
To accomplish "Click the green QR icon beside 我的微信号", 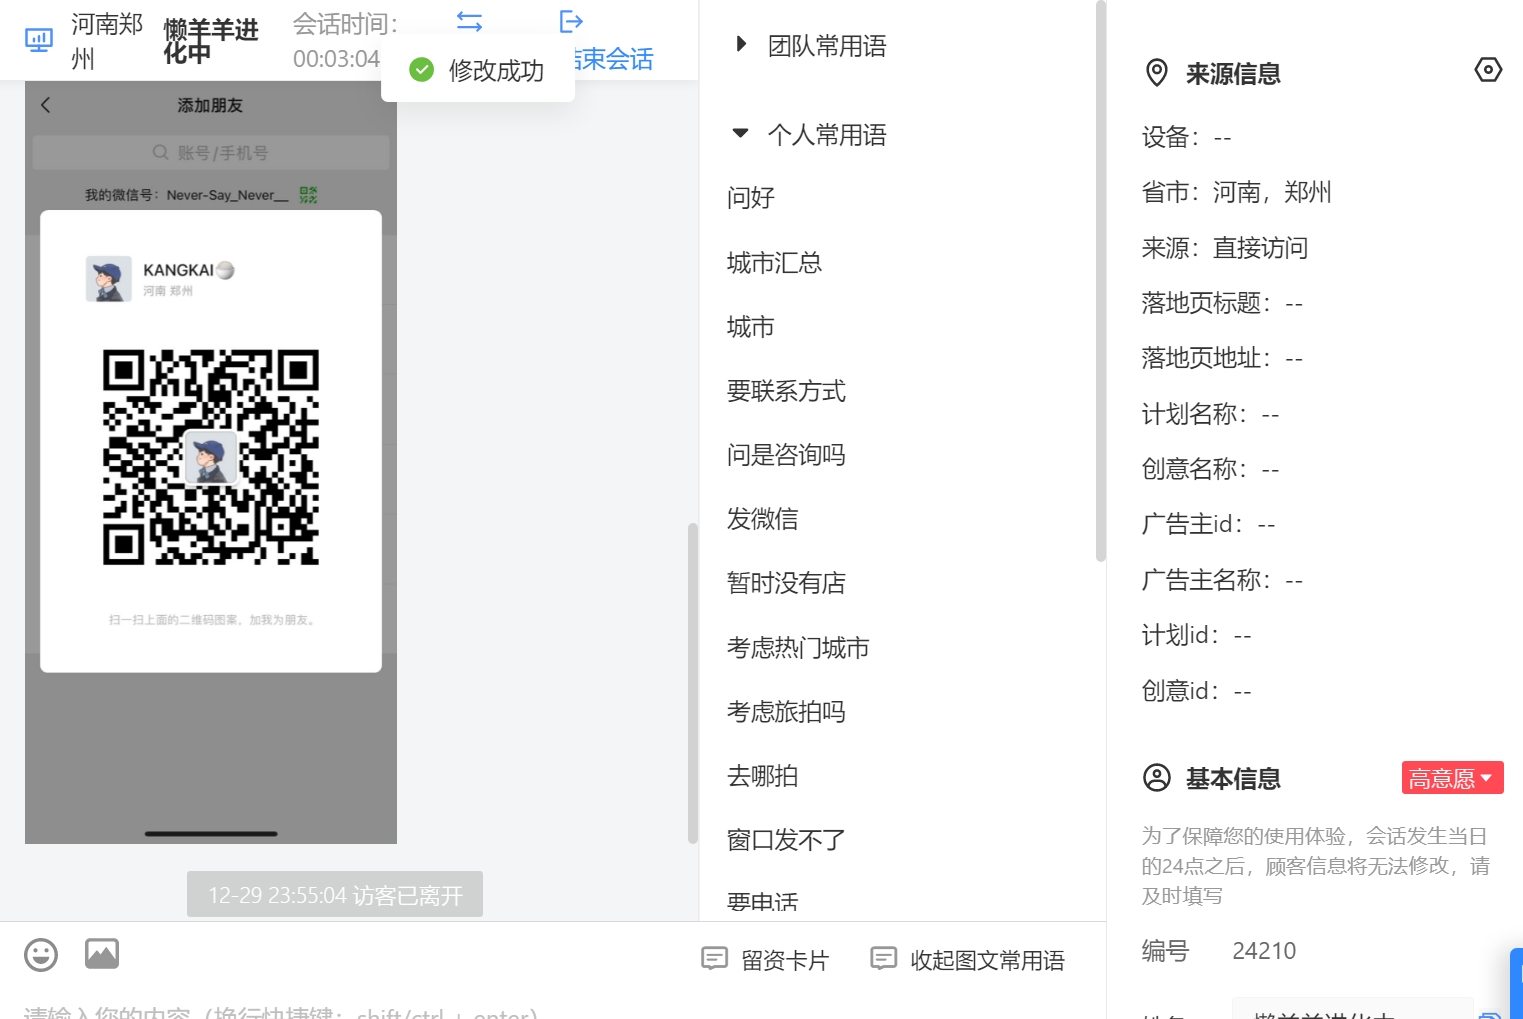I will (308, 195).
